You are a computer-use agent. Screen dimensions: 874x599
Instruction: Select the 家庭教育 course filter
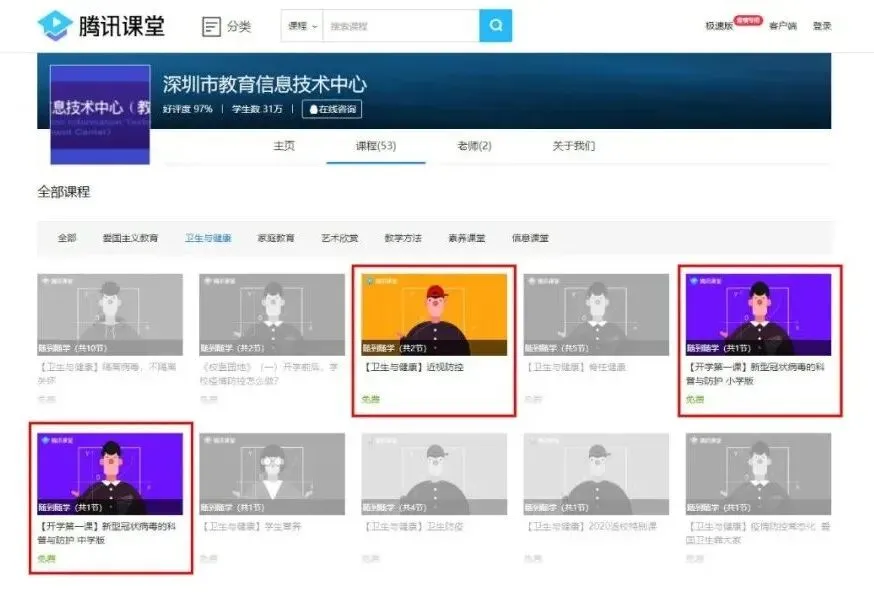(276, 238)
